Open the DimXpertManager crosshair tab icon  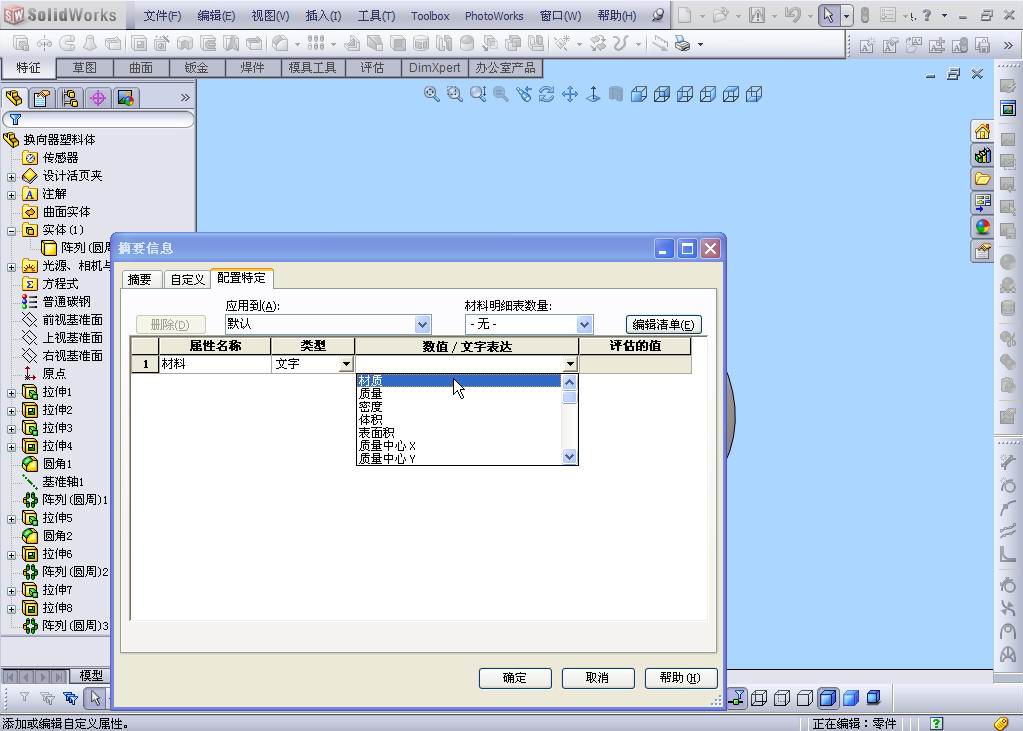(x=98, y=98)
